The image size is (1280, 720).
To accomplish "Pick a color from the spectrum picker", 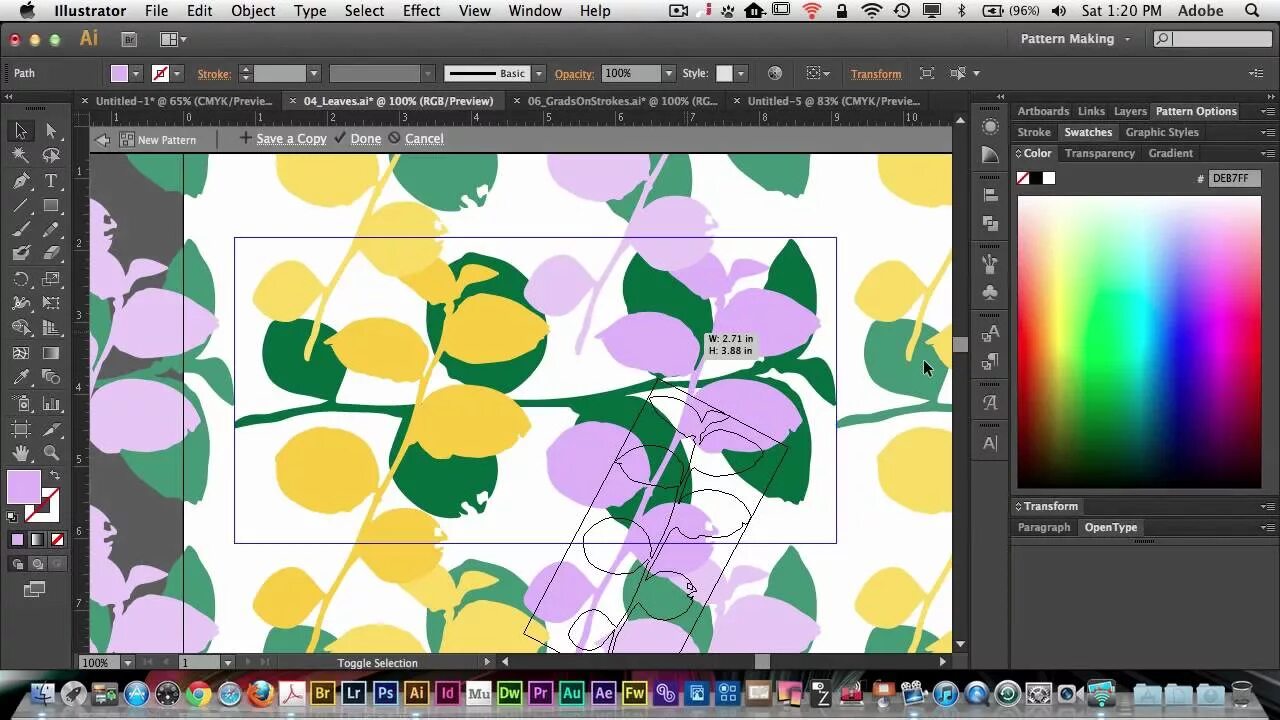I will [1139, 342].
